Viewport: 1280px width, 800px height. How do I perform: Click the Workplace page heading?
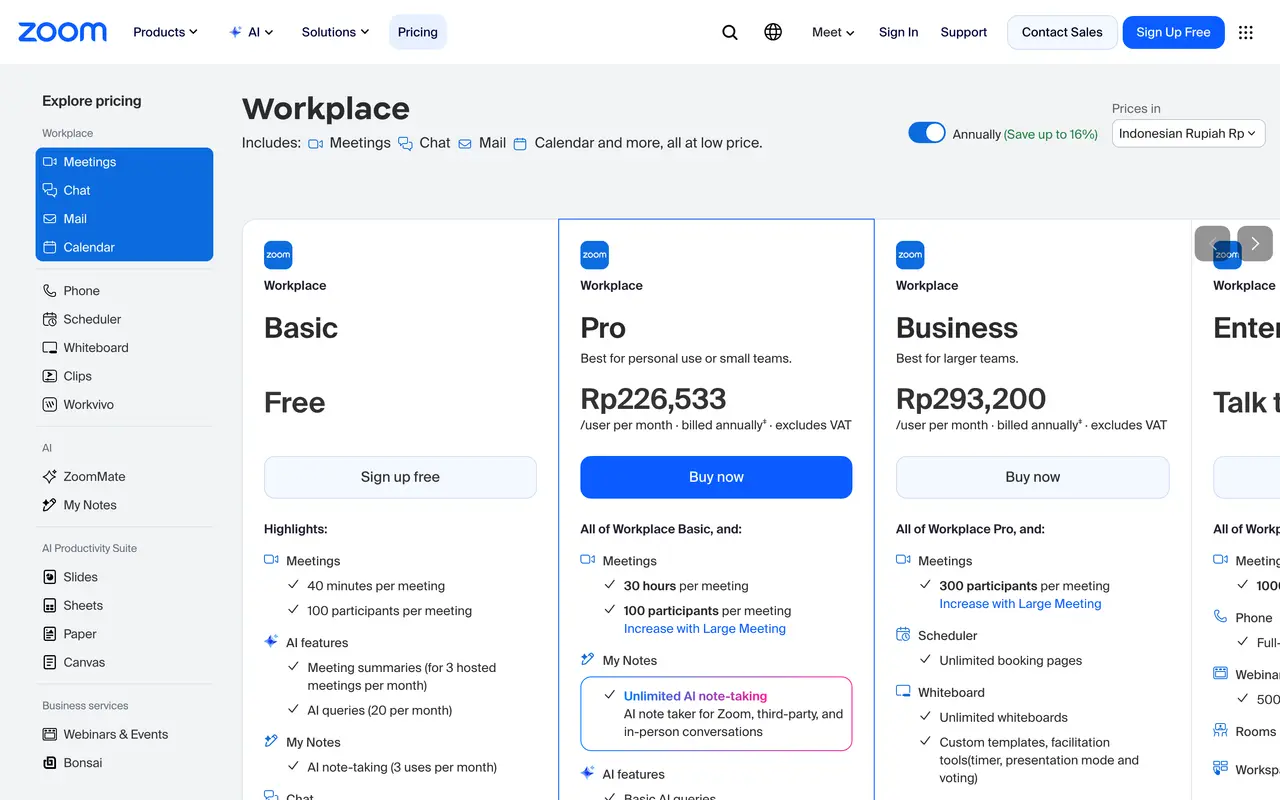[326, 108]
